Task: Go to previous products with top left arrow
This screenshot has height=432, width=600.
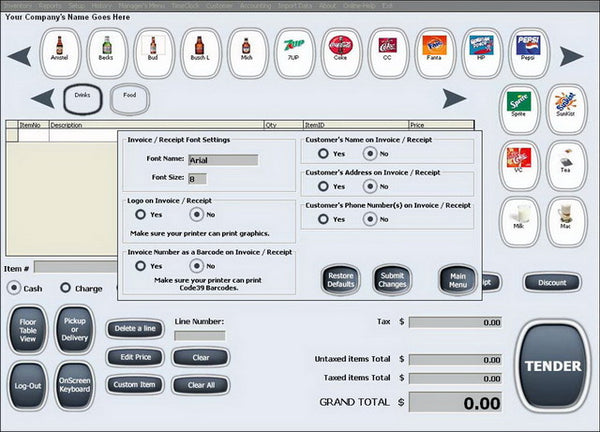Action: pyautogui.click(x=19, y=56)
